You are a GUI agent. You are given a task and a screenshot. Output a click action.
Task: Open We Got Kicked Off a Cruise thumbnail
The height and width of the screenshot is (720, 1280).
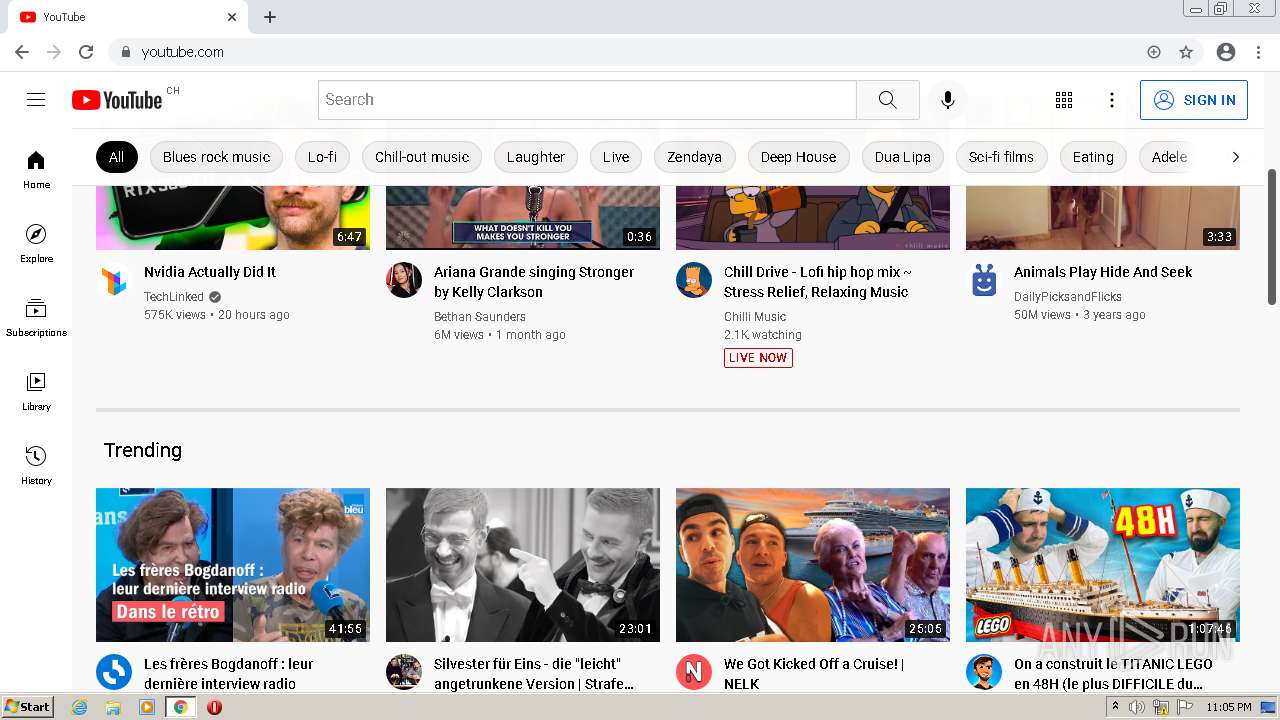[x=813, y=565]
